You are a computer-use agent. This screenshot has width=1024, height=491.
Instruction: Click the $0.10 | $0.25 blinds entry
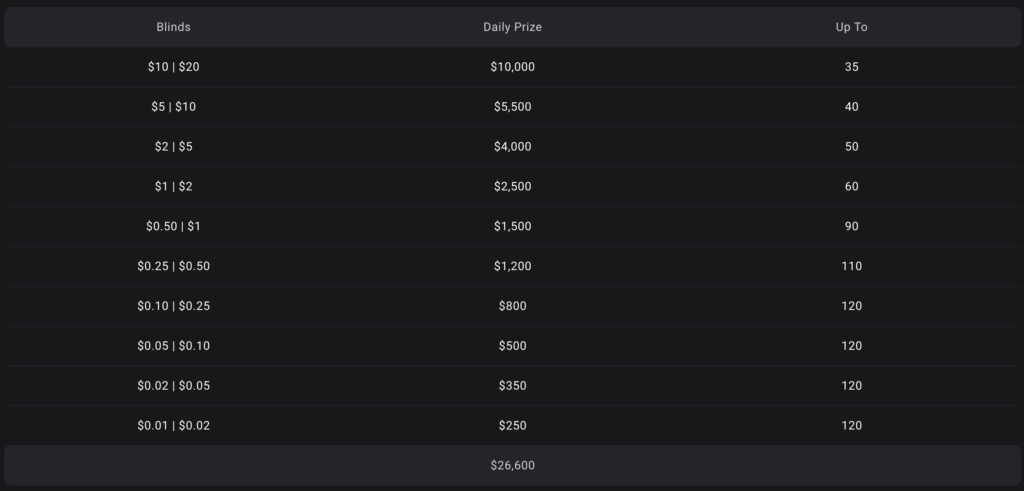tap(173, 306)
